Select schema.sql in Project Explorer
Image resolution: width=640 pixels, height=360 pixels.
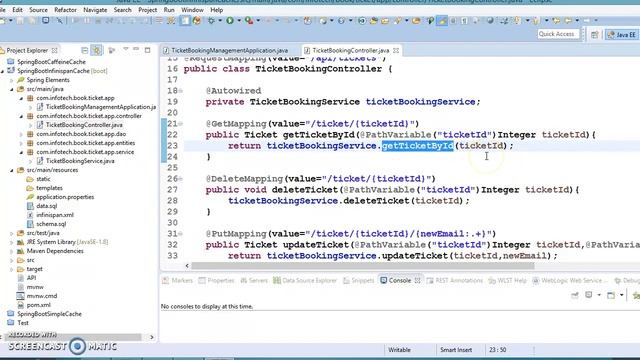51,224
